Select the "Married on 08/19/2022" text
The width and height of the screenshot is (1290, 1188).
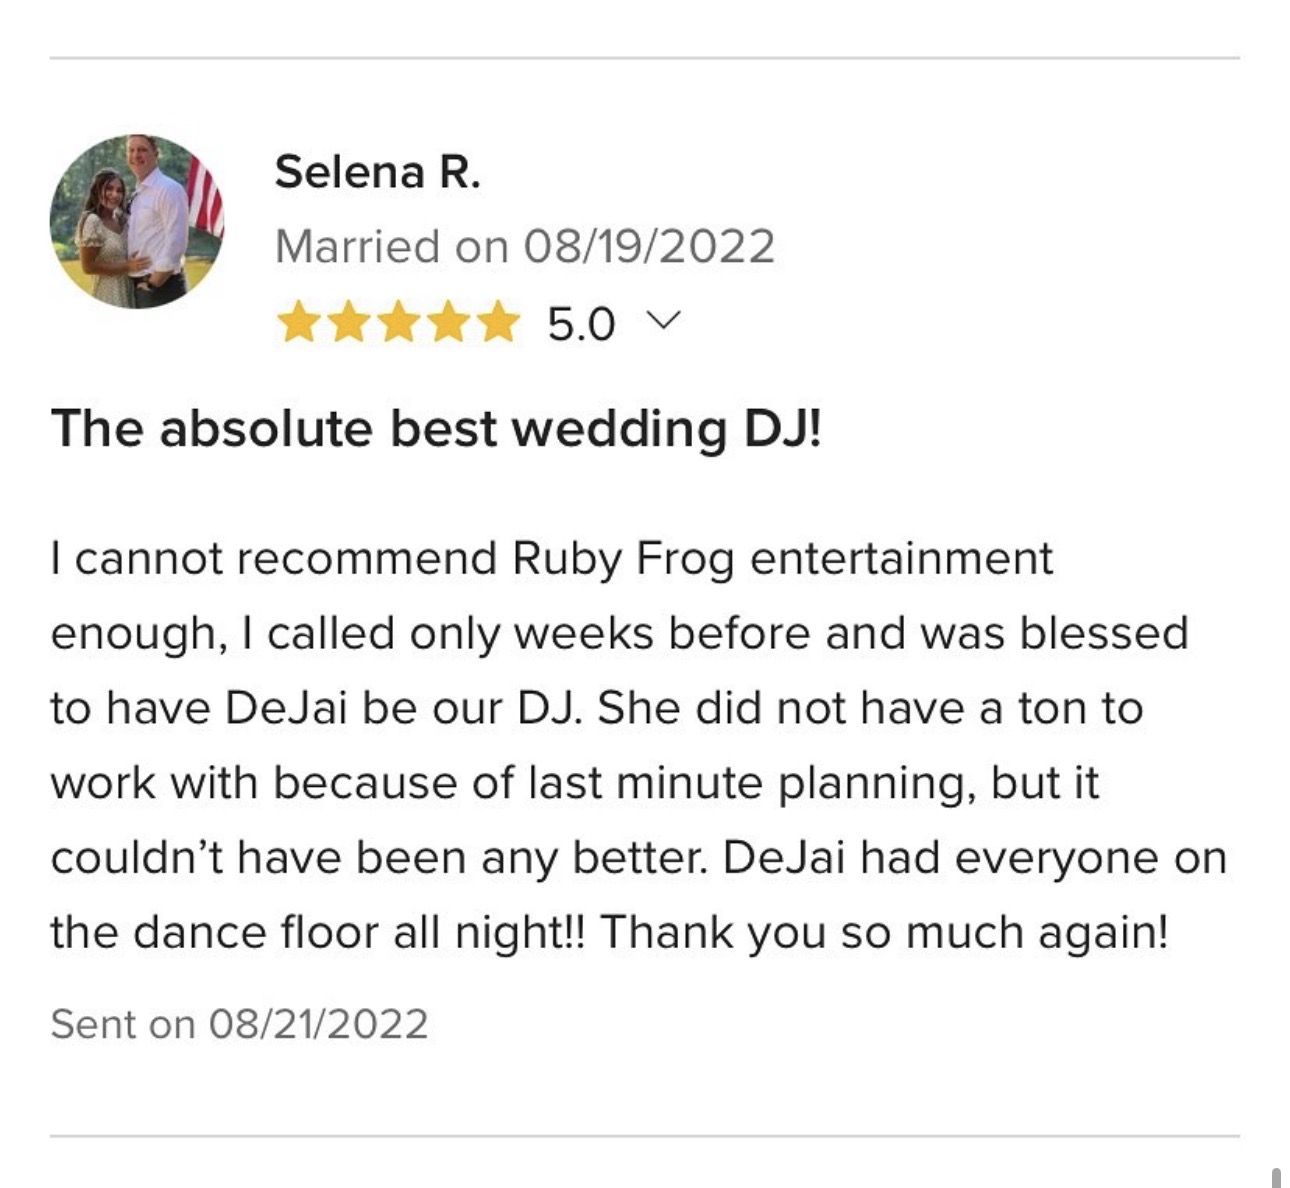click(524, 247)
